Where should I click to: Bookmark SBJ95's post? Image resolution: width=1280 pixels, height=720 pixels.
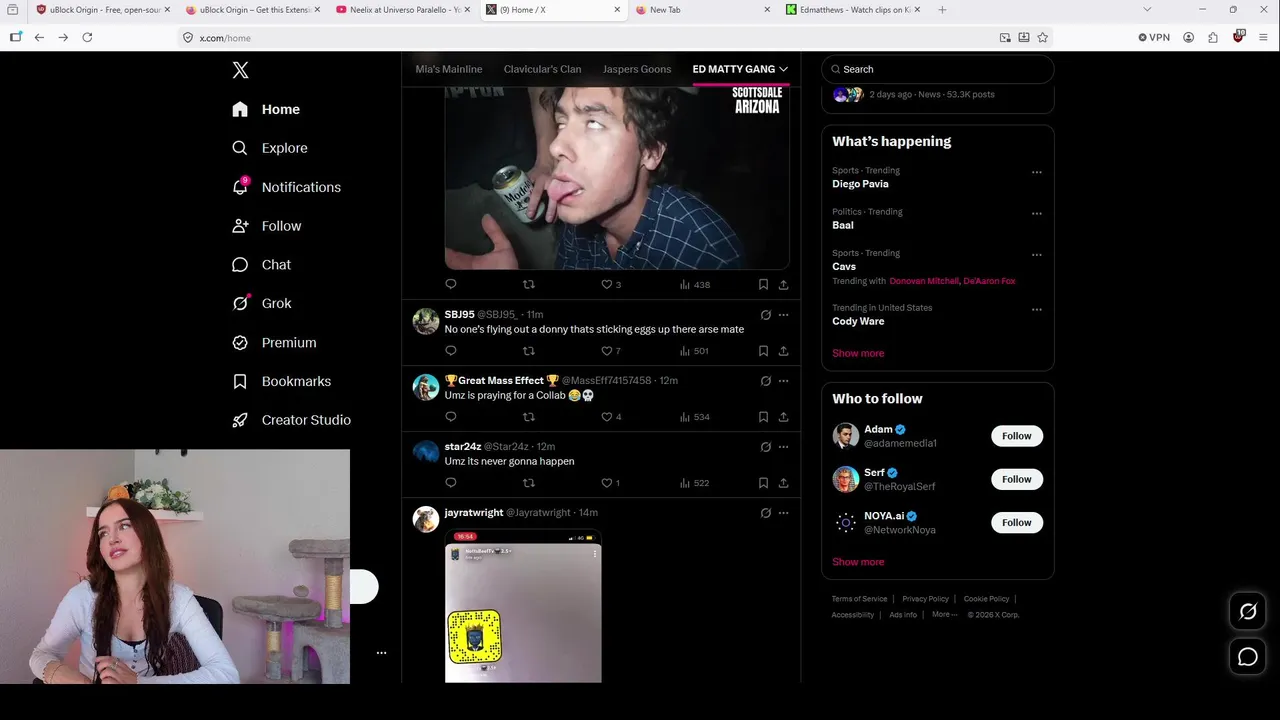click(x=763, y=351)
